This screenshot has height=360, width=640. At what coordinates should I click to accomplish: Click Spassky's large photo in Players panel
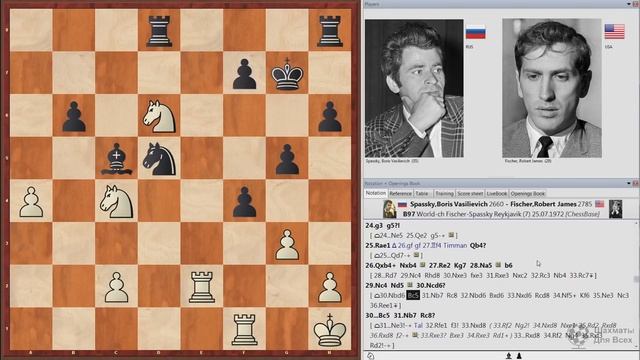click(x=414, y=88)
